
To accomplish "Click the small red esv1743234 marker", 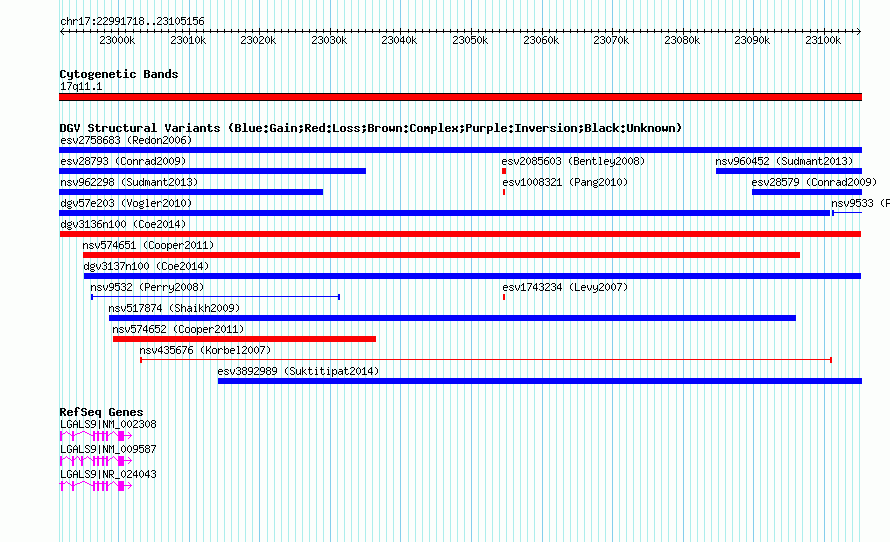I will (504, 297).
